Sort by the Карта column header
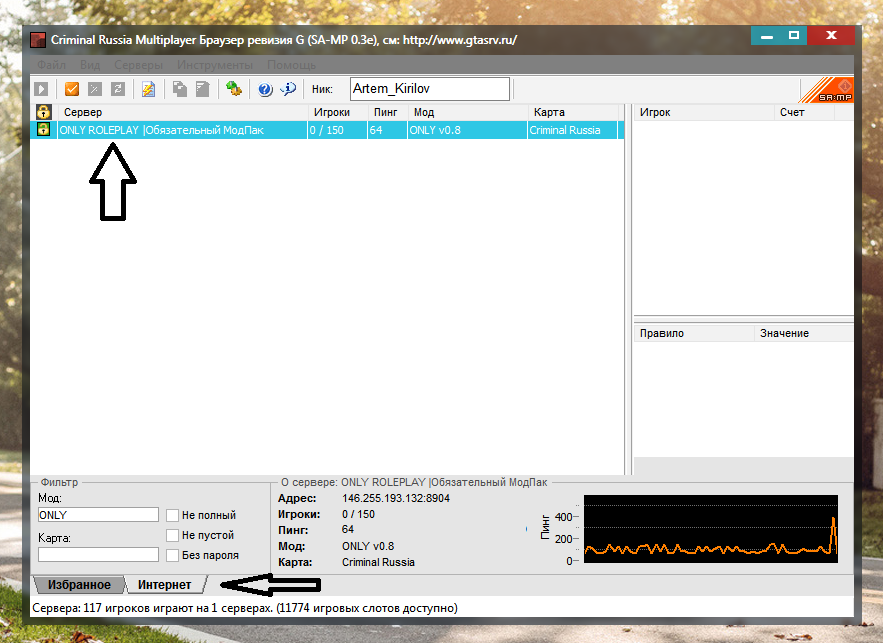Image resolution: width=883 pixels, height=643 pixels. (573, 112)
